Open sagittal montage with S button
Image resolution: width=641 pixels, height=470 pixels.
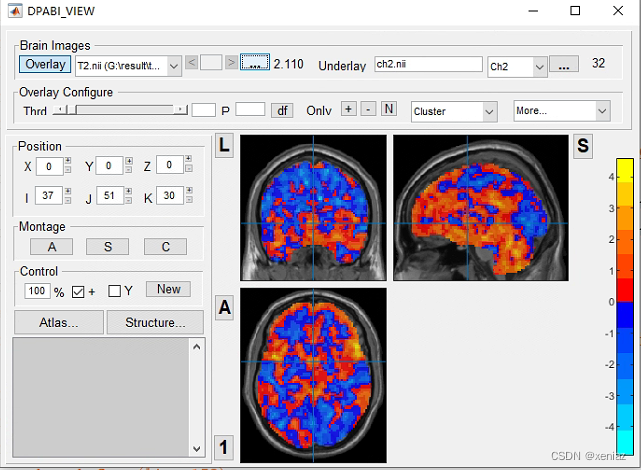coord(108,247)
